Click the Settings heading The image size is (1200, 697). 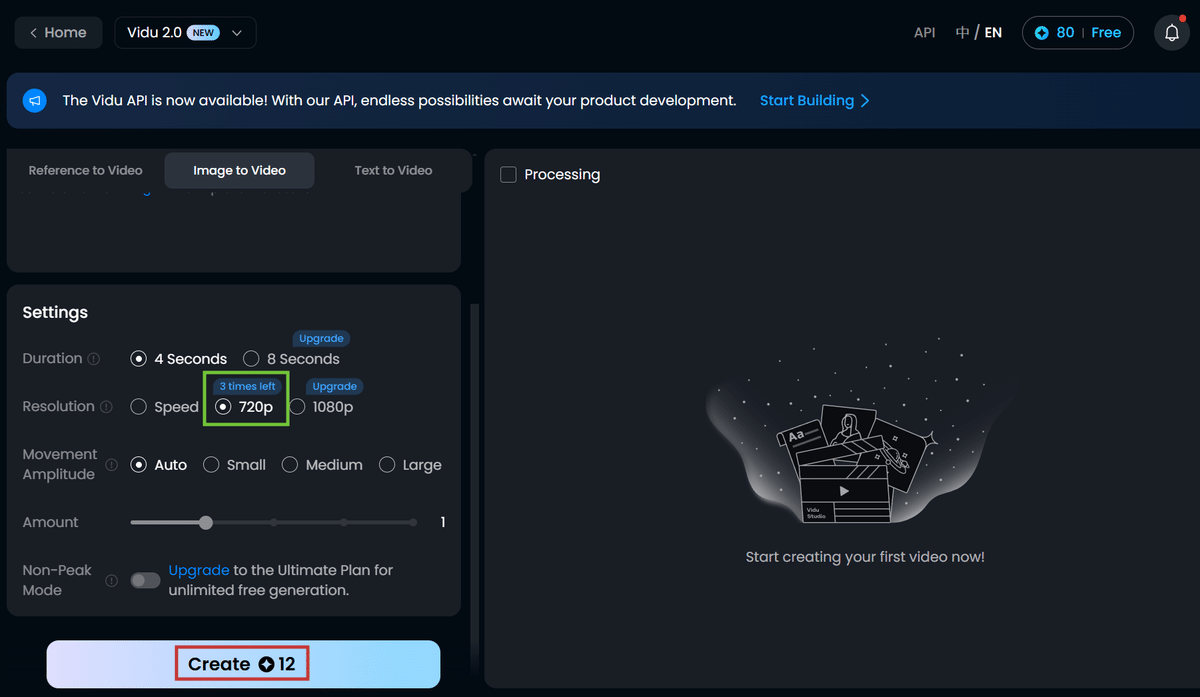55,313
